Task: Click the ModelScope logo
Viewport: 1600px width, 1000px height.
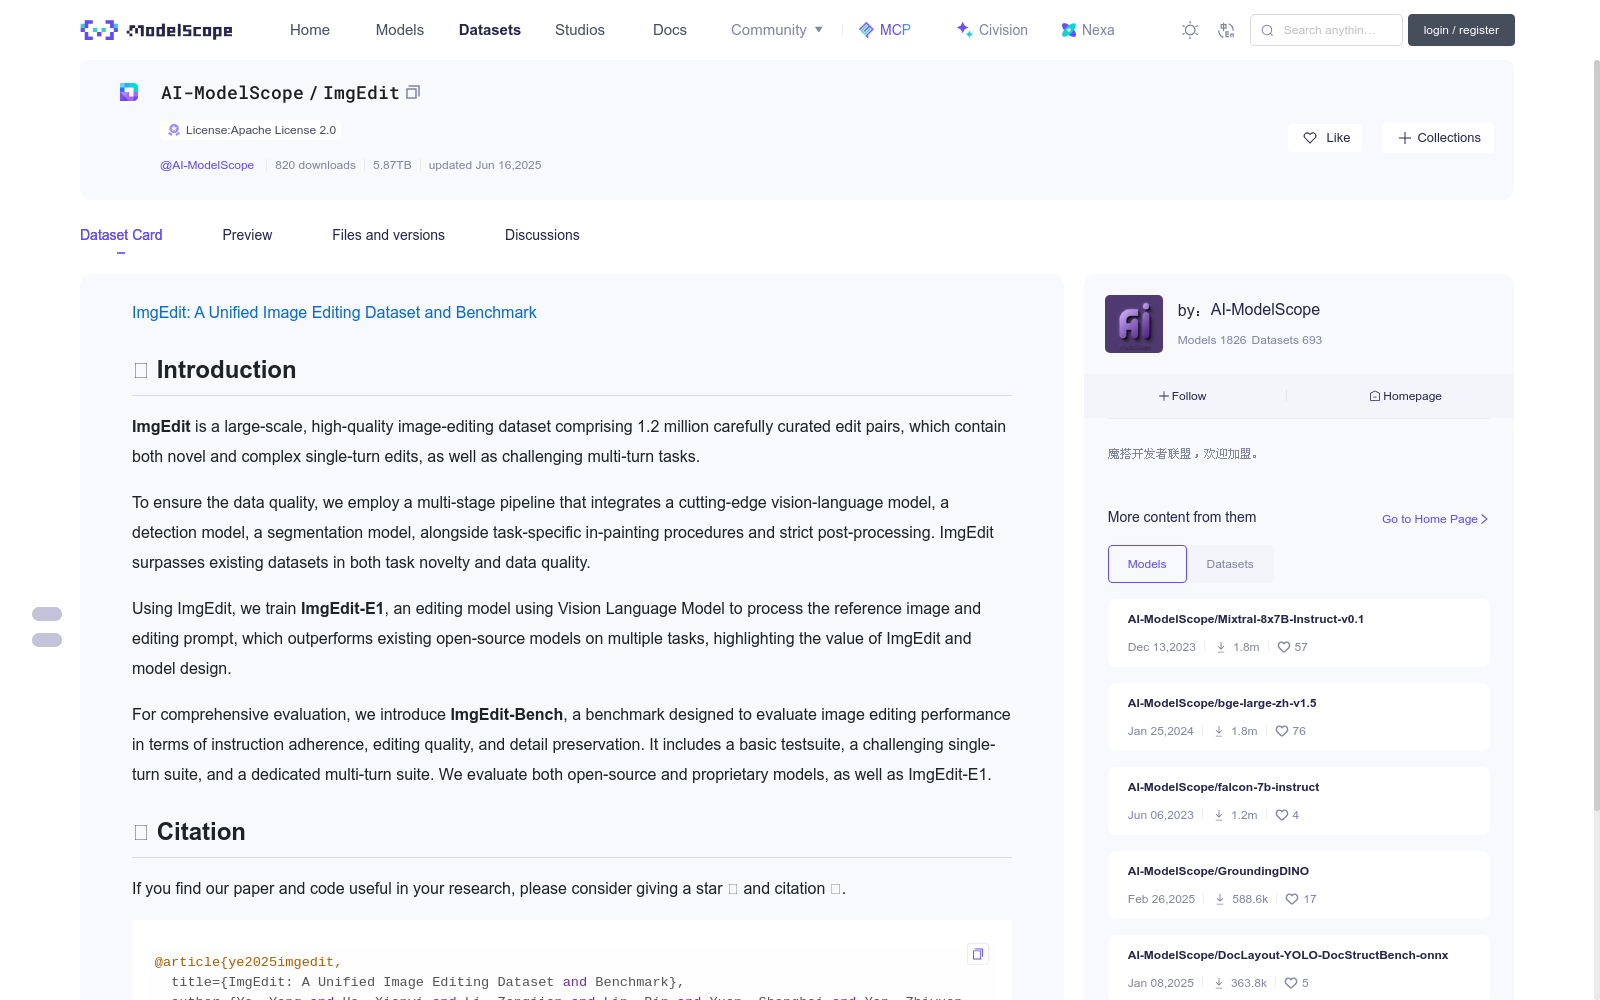Action: [x=156, y=30]
